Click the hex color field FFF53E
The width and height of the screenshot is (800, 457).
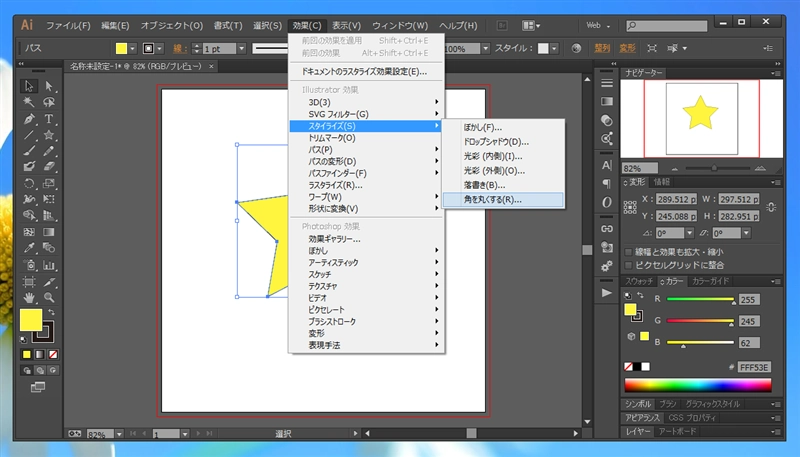click(x=754, y=367)
